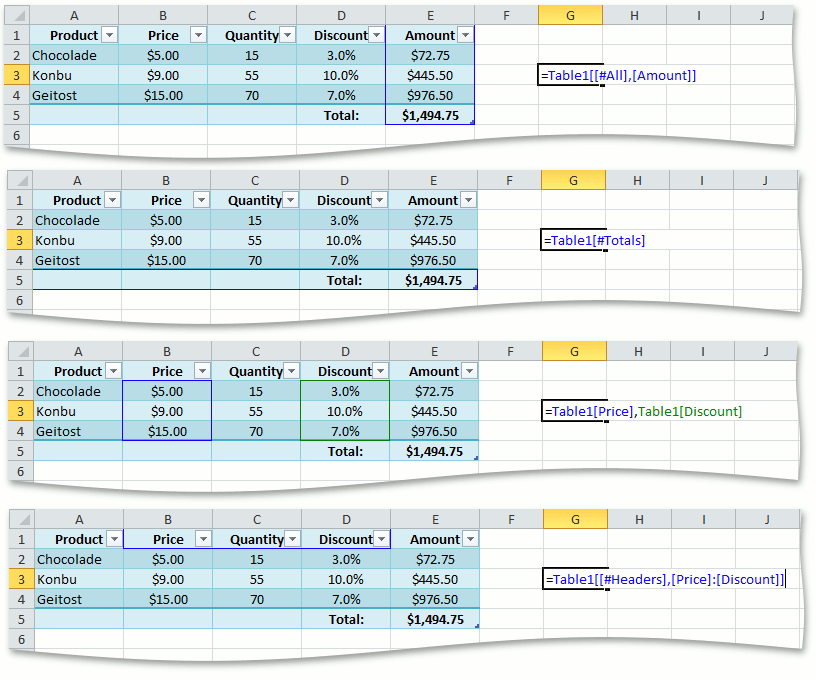Open Price filter dropdown in the #All formula sheet
Image resolution: width=816 pixels, height=680 pixels.
point(198,35)
